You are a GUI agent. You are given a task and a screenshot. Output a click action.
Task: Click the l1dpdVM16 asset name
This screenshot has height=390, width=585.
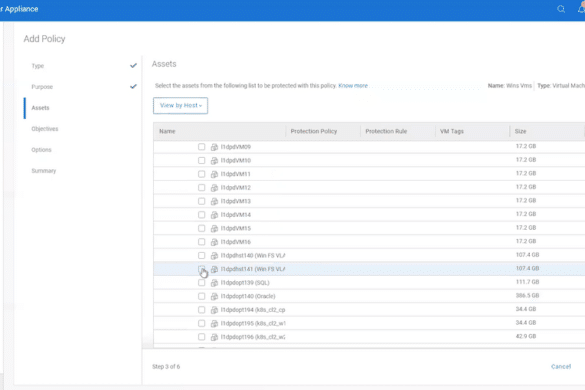point(236,242)
